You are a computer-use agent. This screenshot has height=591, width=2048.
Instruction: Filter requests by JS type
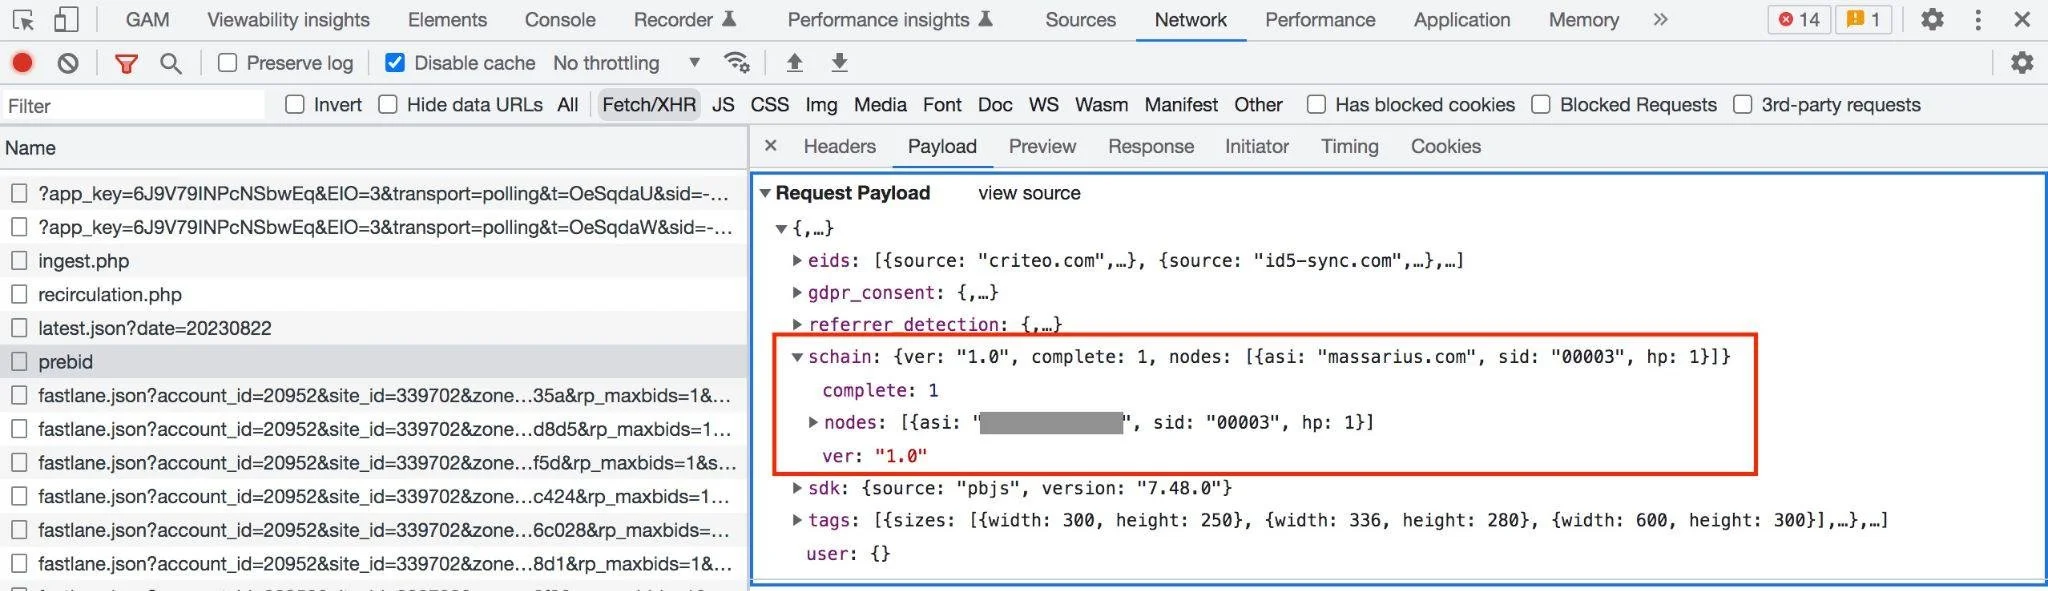click(723, 104)
